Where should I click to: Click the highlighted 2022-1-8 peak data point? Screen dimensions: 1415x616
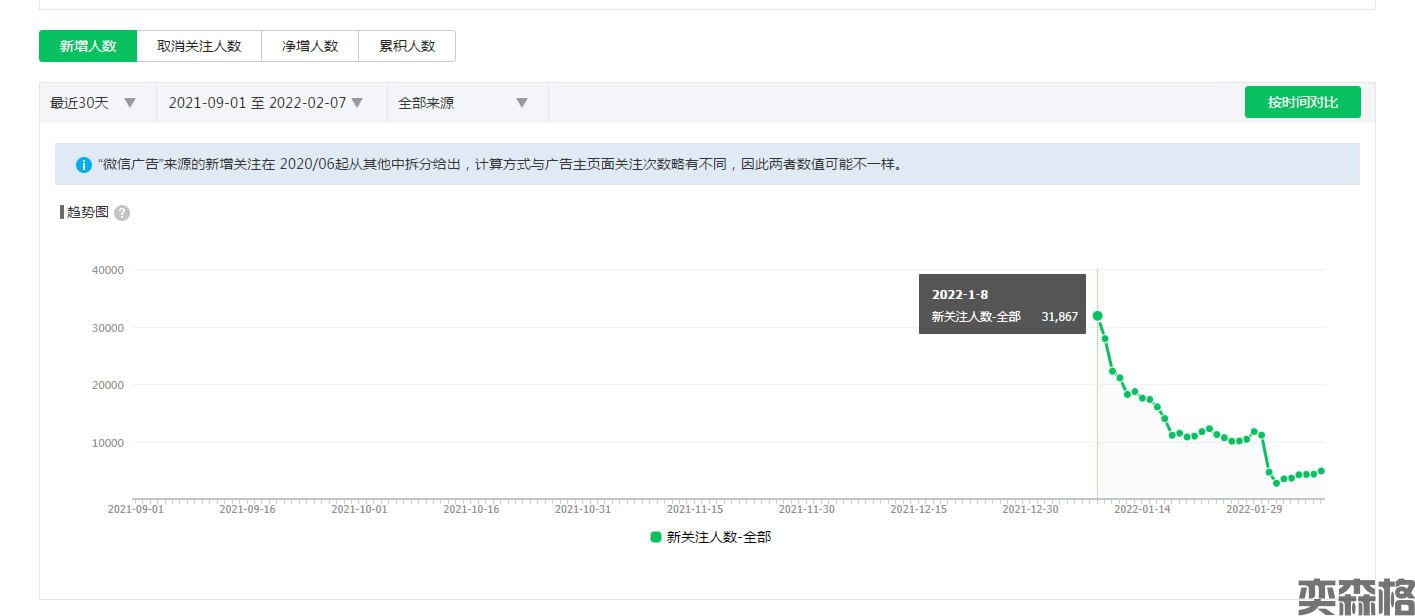tap(1097, 316)
